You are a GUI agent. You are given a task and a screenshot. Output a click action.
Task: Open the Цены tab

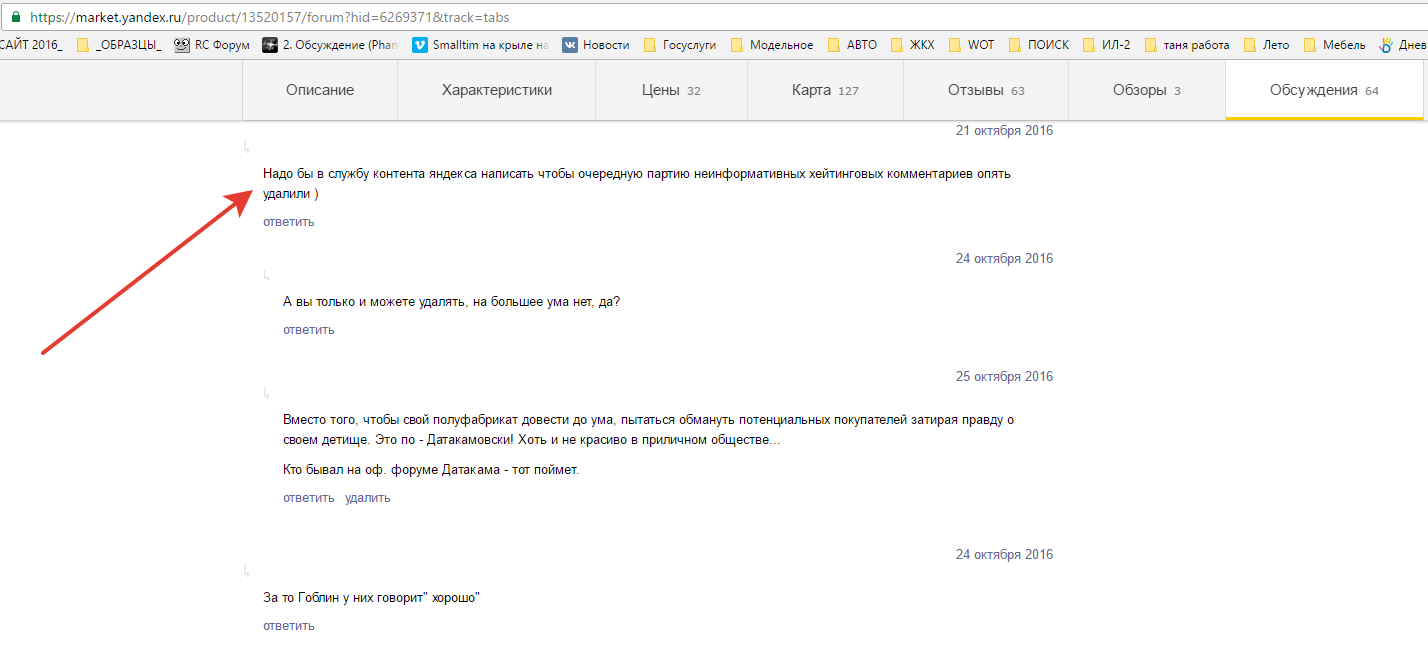pyautogui.click(x=671, y=90)
